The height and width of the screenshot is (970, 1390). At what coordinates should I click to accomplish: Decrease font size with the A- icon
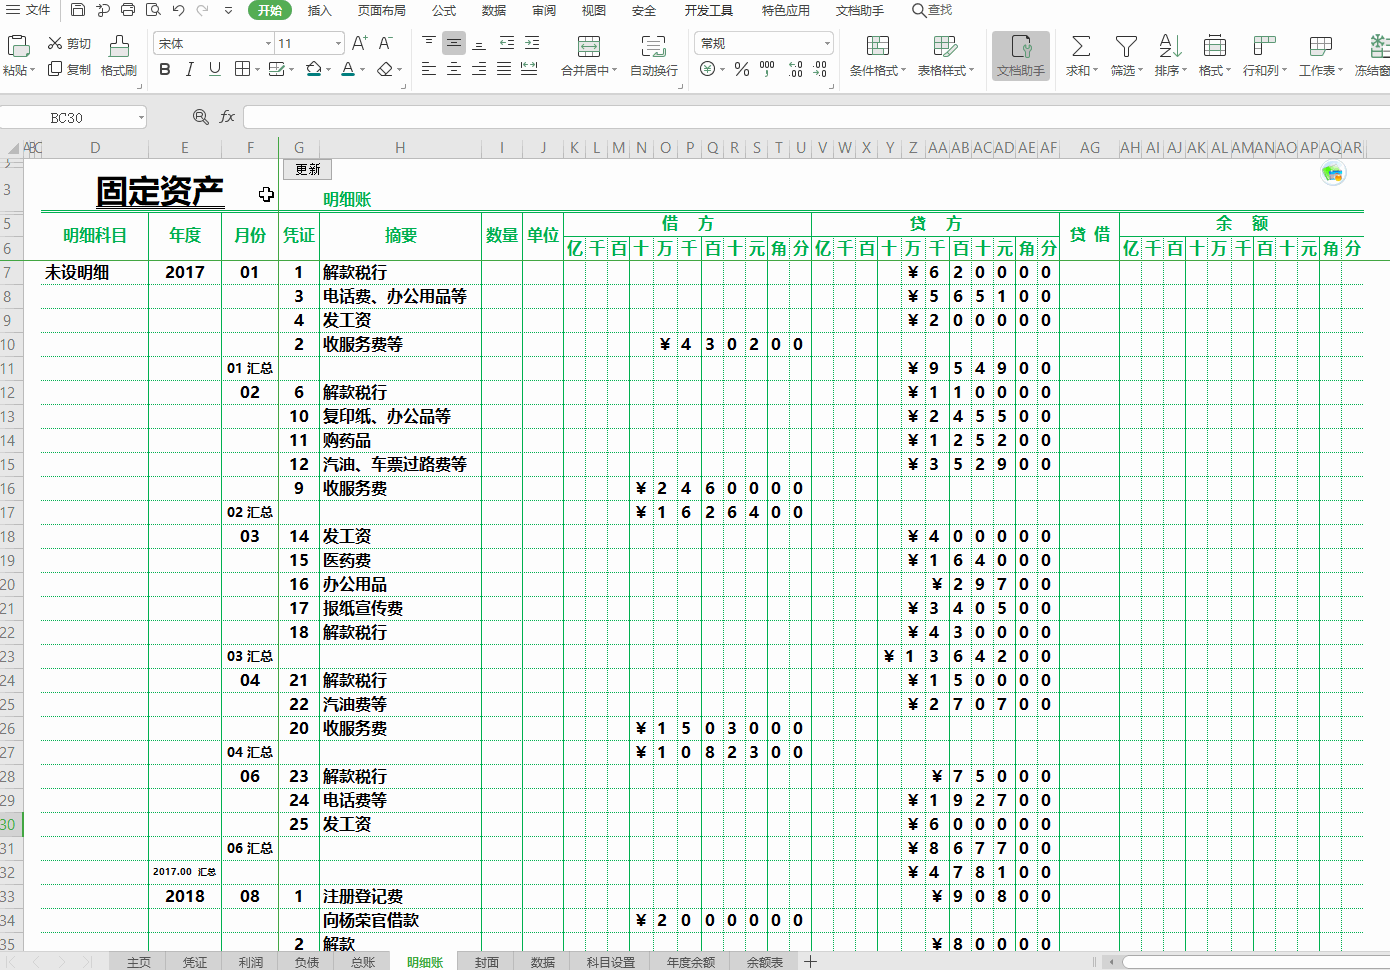point(385,43)
